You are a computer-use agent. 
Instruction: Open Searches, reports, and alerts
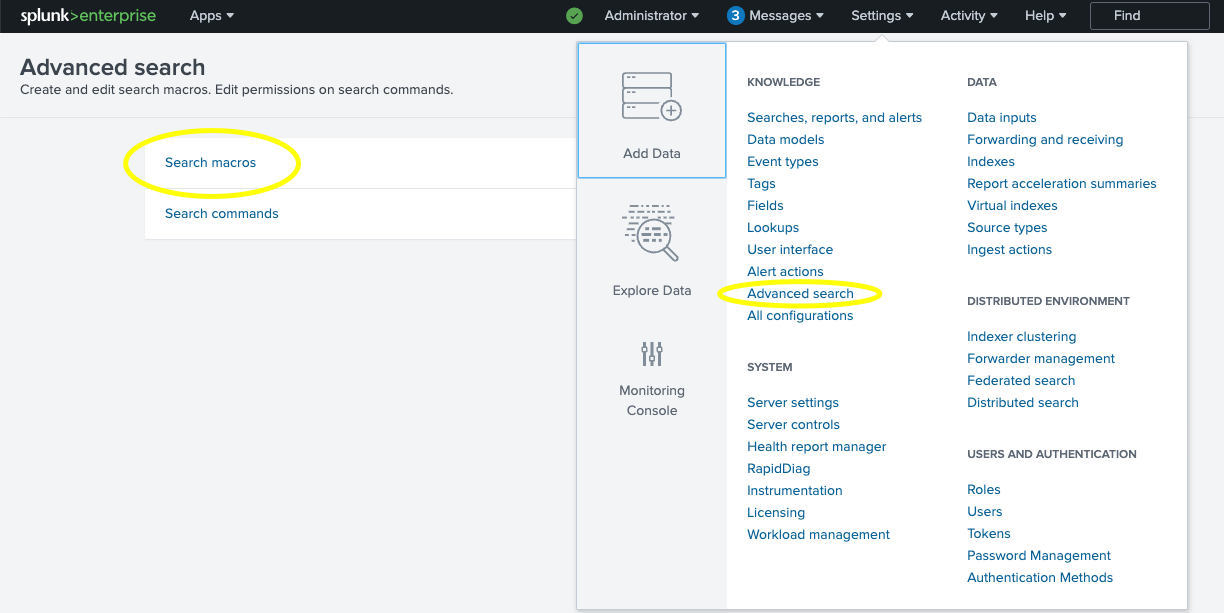(834, 117)
